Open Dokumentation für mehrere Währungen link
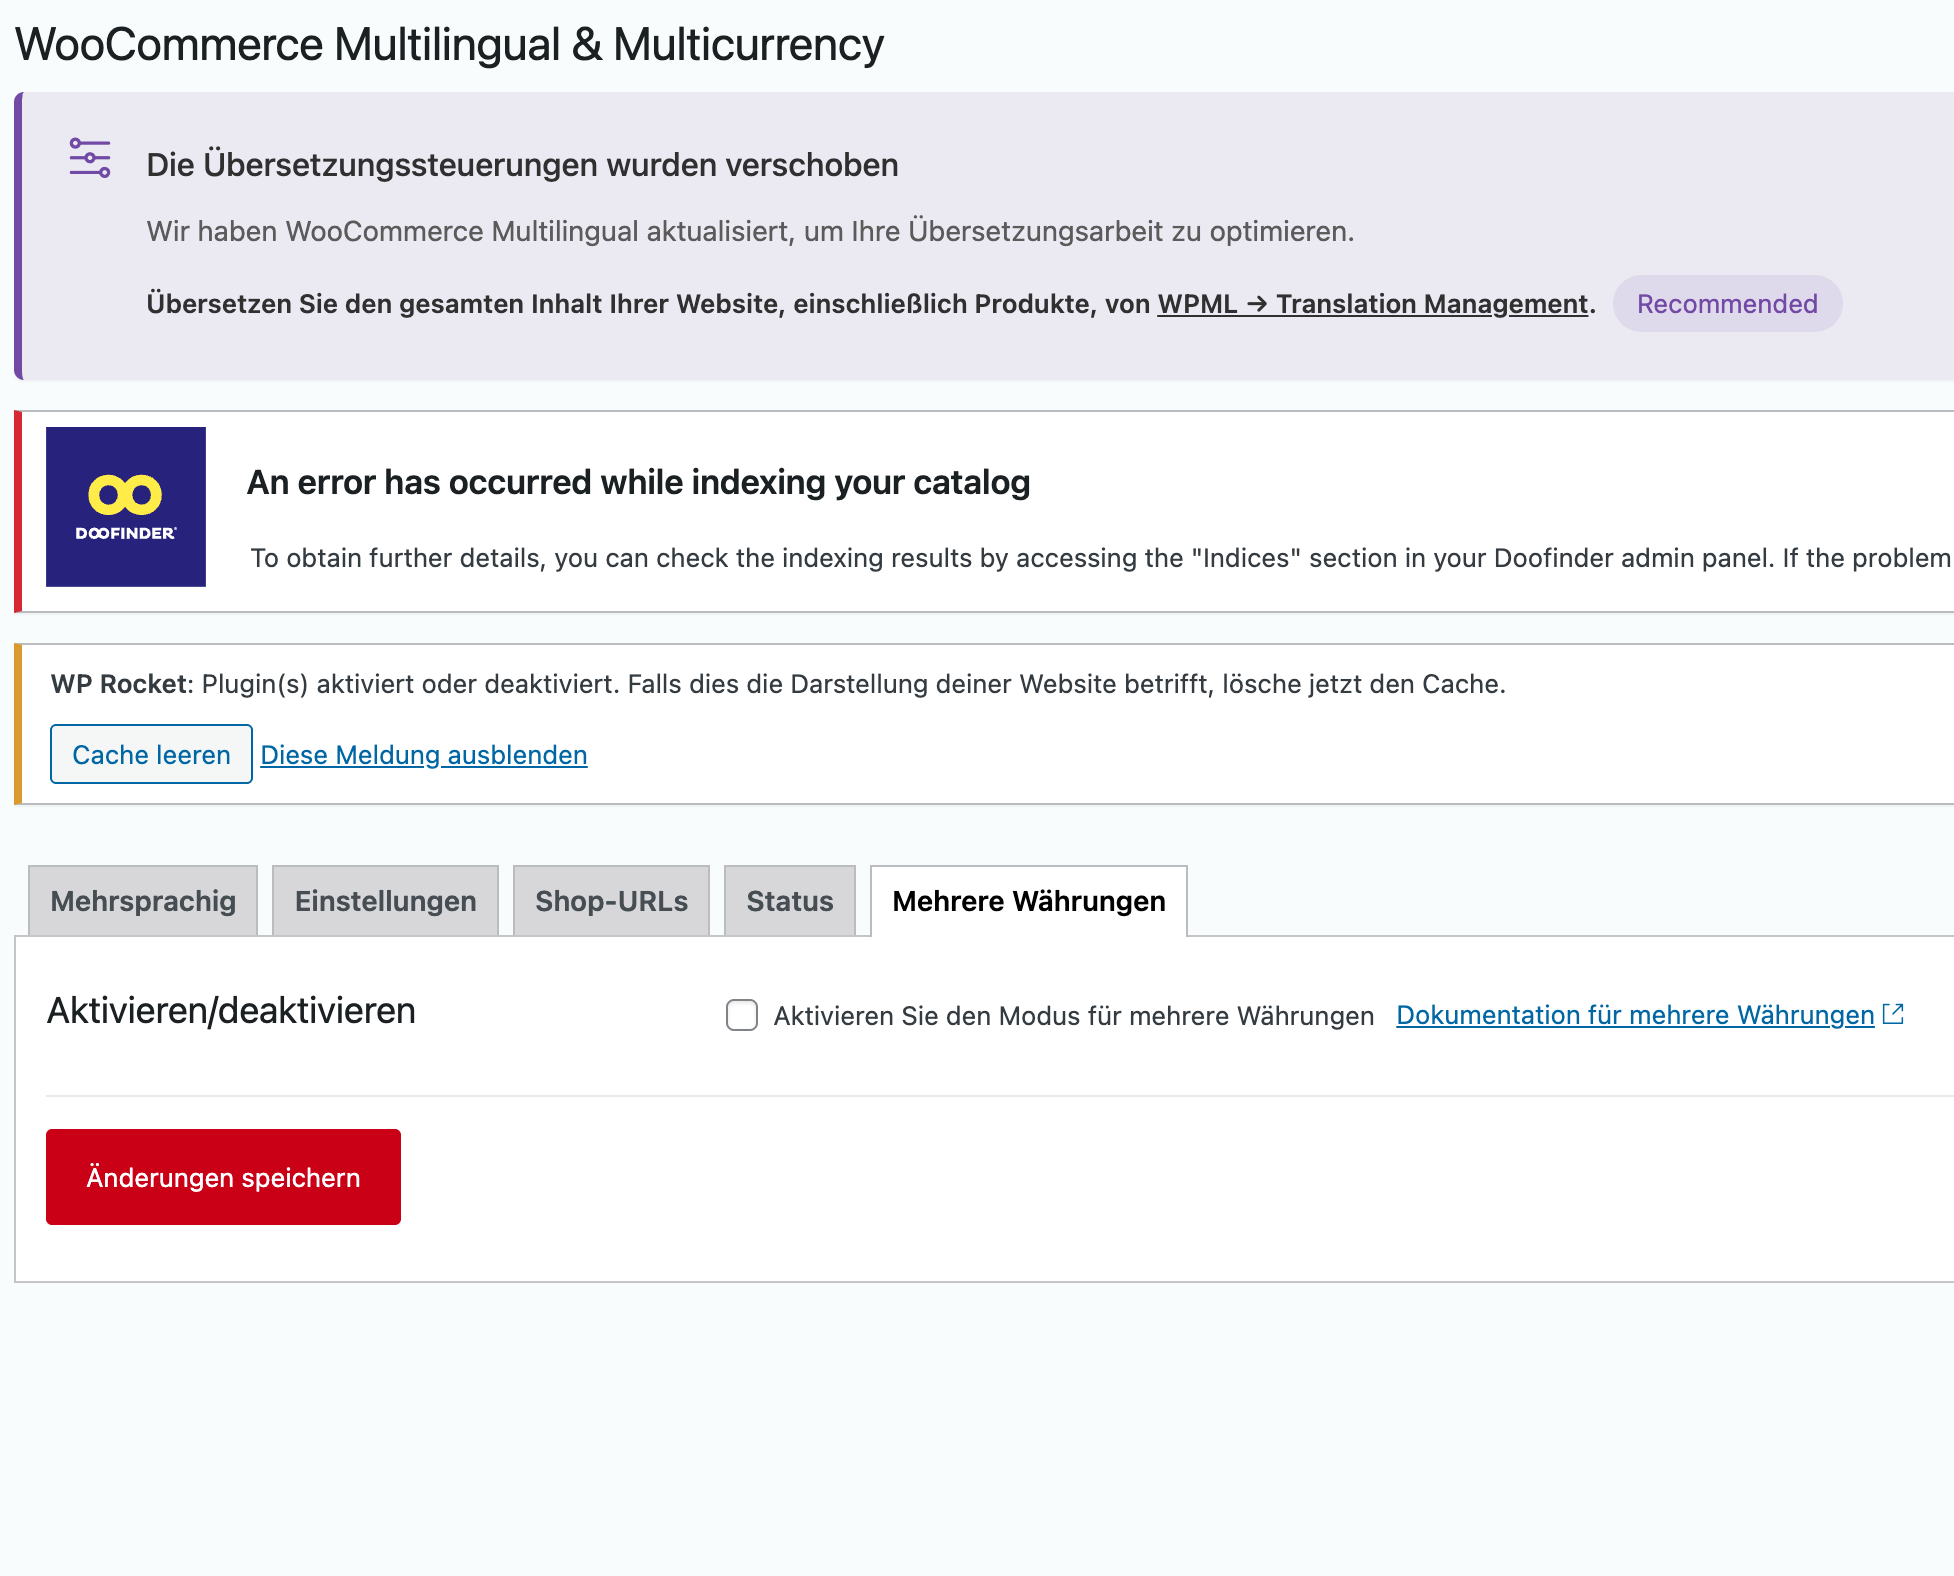 pos(1635,1015)
